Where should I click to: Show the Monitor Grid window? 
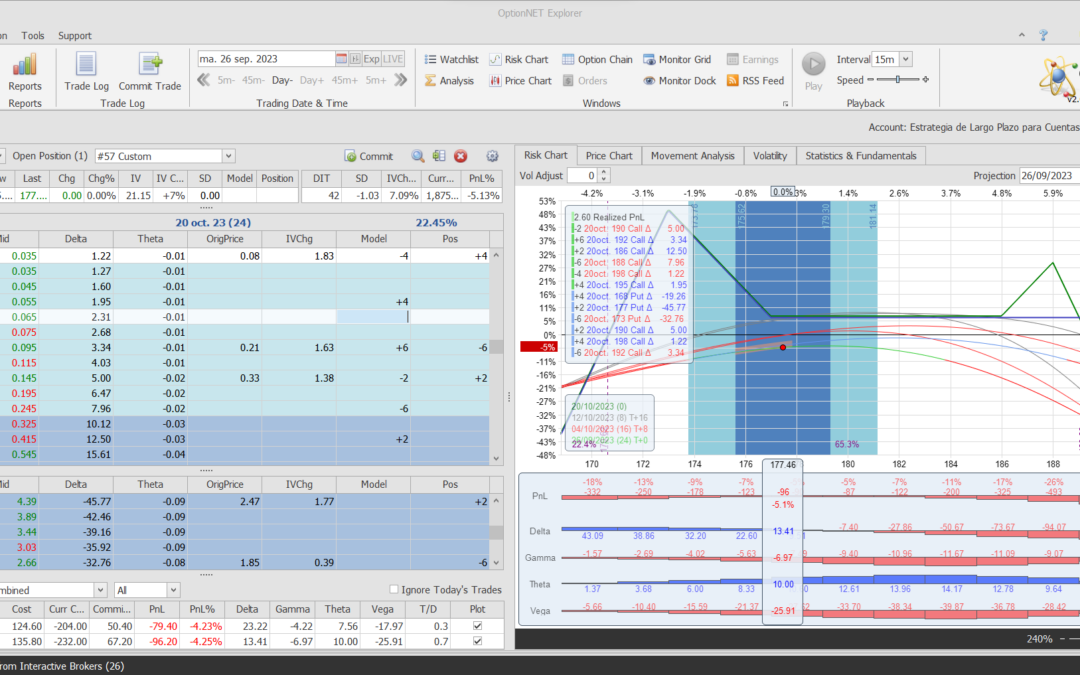(677, 59)
